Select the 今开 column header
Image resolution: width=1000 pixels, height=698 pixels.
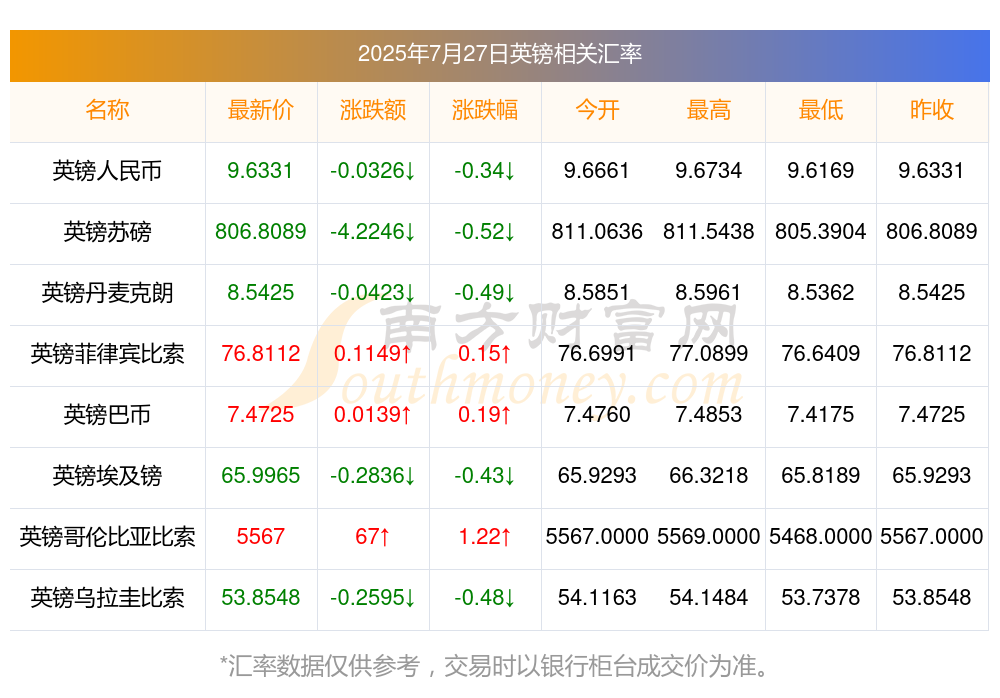597,110
